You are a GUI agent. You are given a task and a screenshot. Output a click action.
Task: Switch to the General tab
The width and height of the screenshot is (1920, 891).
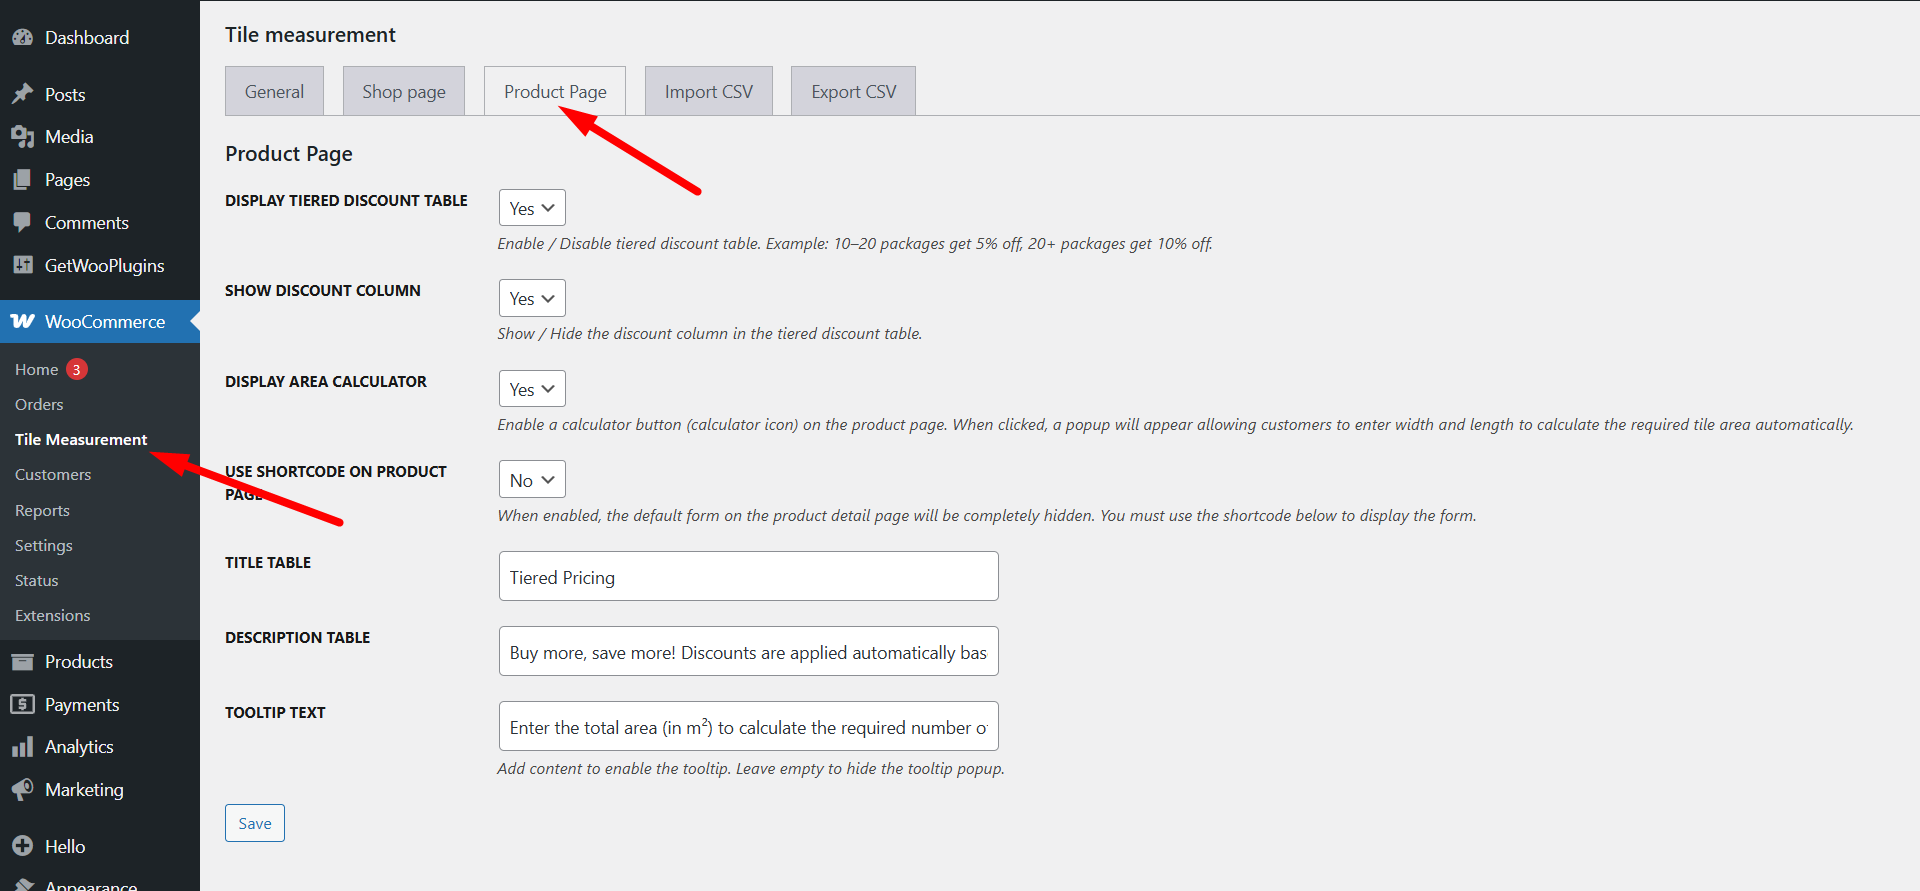tap(274, 92)
